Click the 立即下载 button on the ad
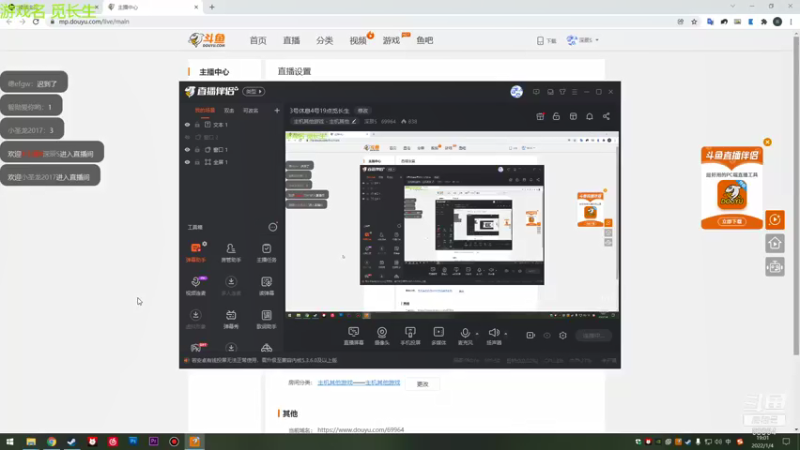This screenshot has height=450, width=800. click(732, 221)
